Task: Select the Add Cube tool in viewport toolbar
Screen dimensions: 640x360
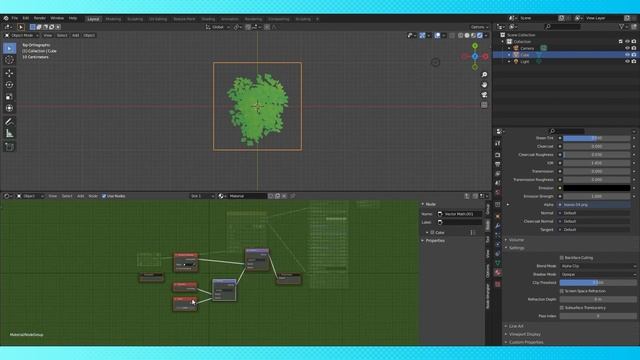Action: [x=9, y=147]
